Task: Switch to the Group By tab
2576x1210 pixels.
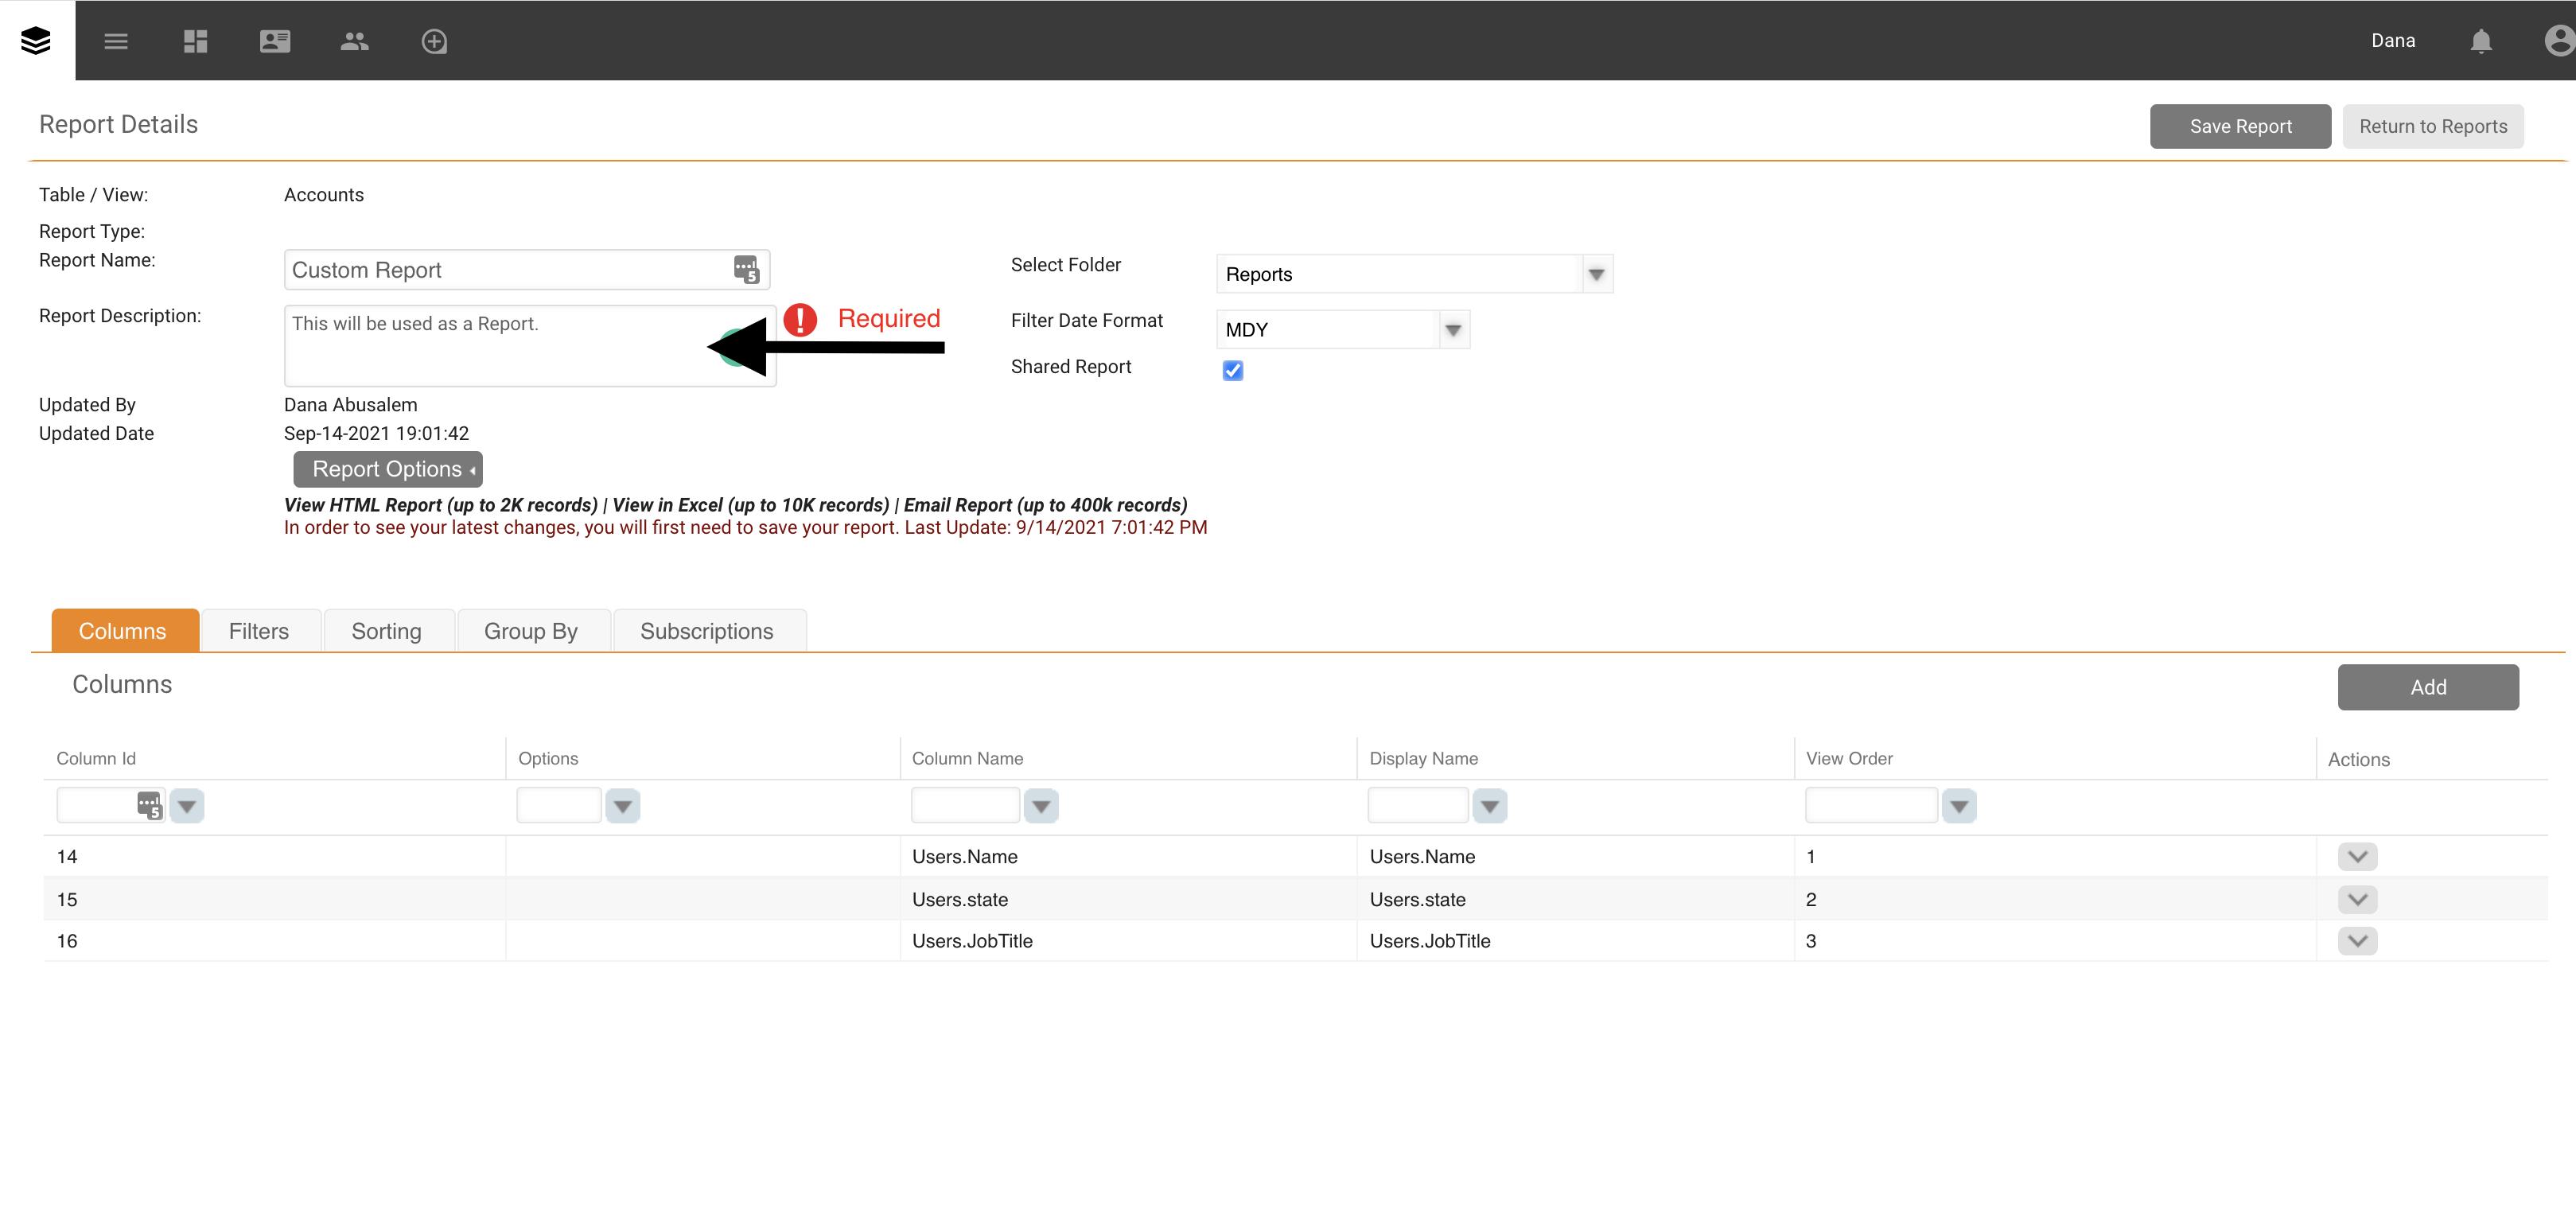Action: tap(531, 631)
